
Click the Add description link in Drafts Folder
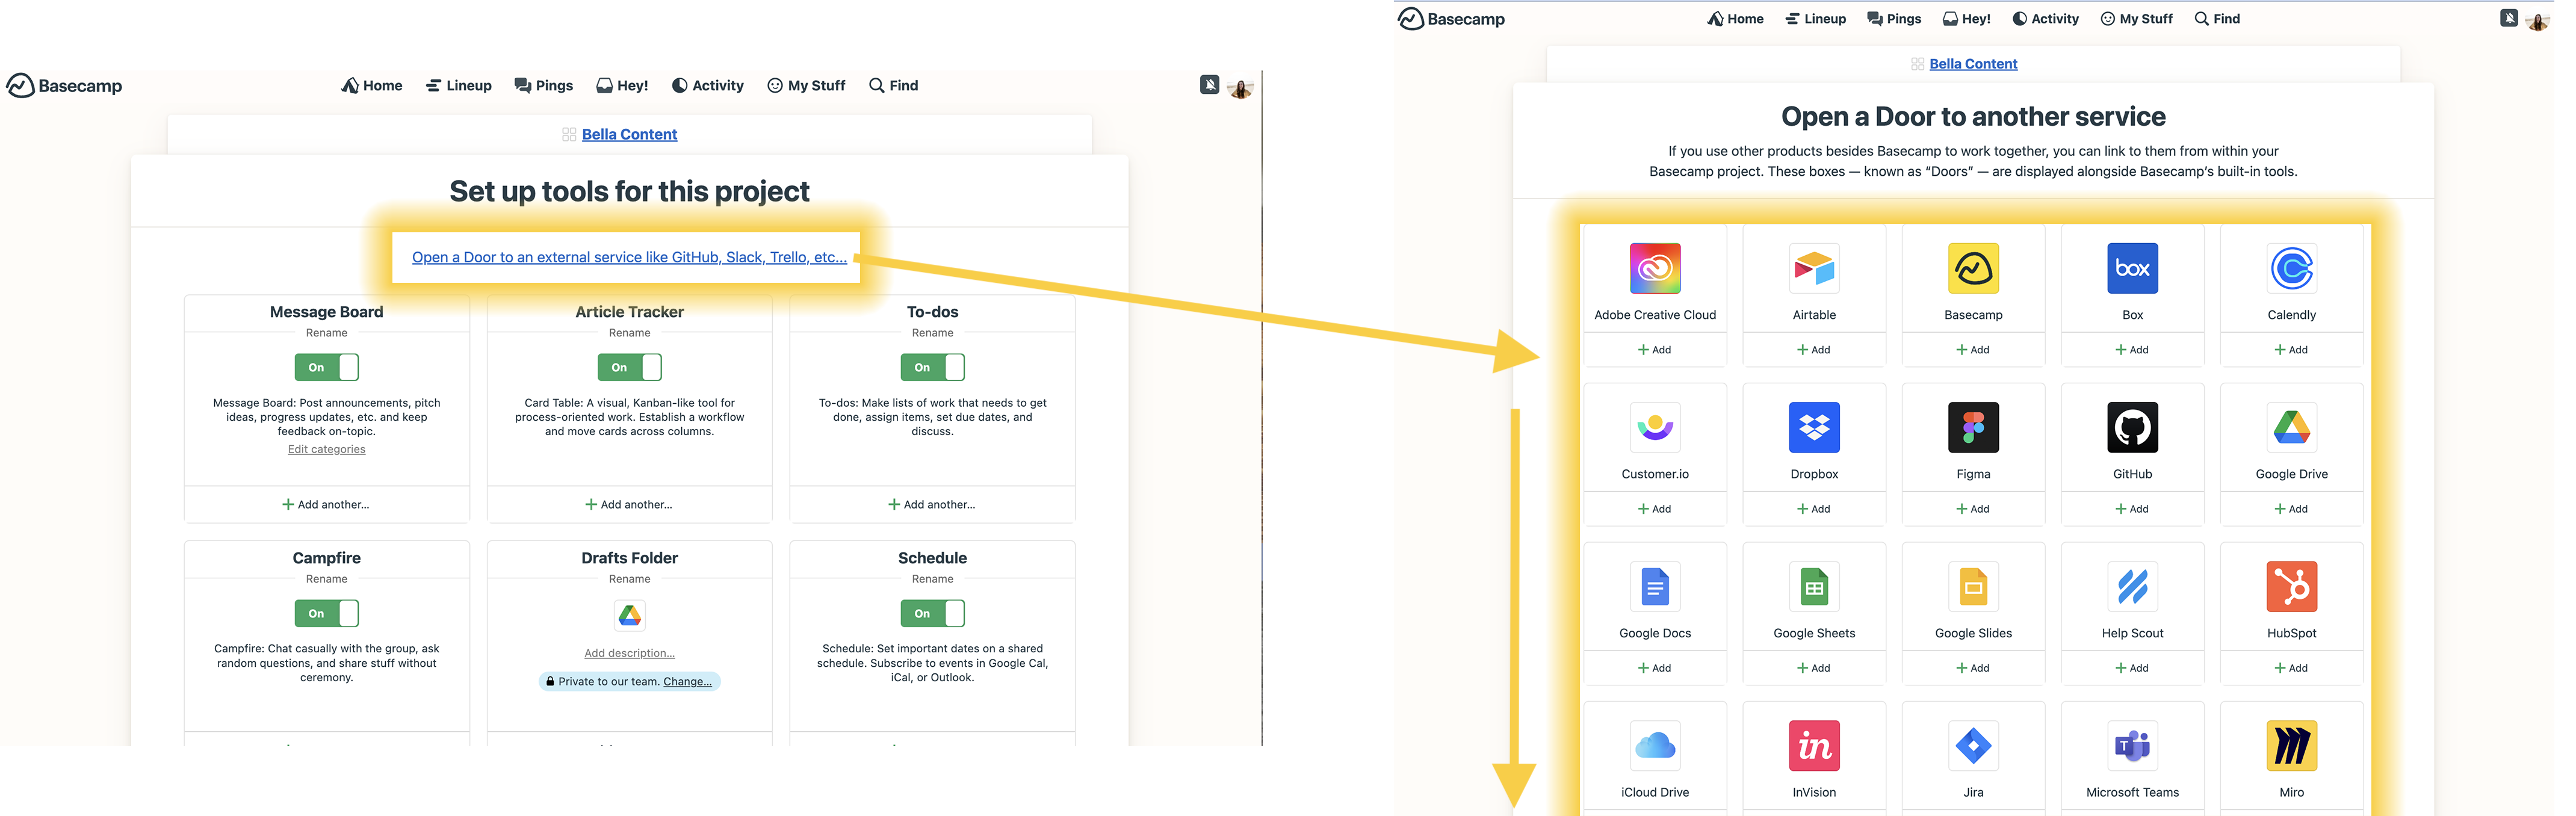point(629,654)
